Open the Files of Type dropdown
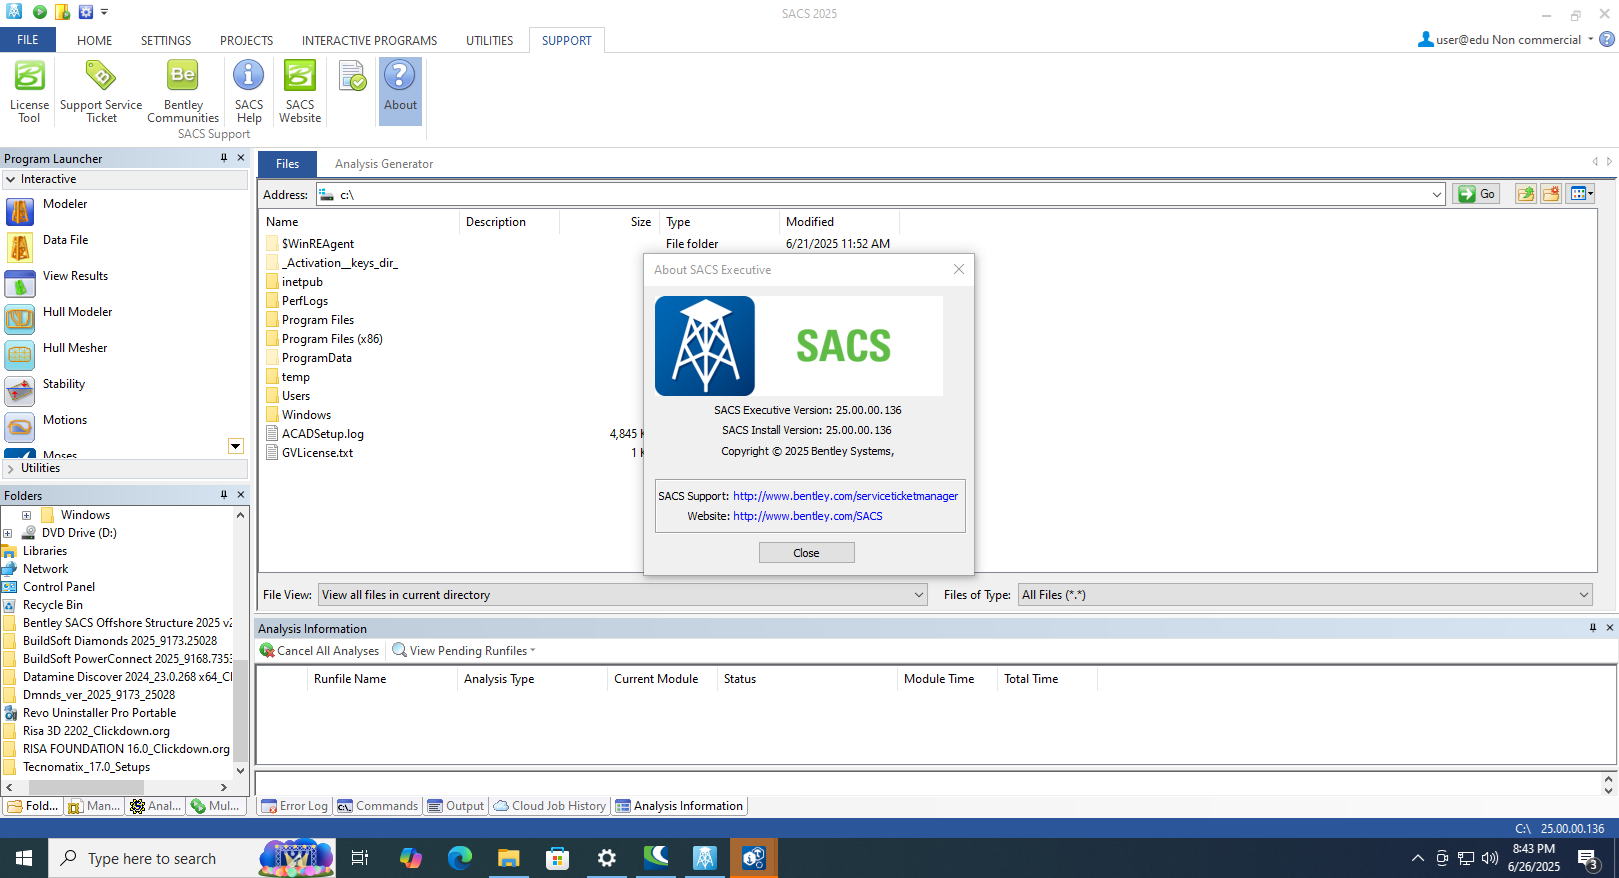 click(1584, 595)
